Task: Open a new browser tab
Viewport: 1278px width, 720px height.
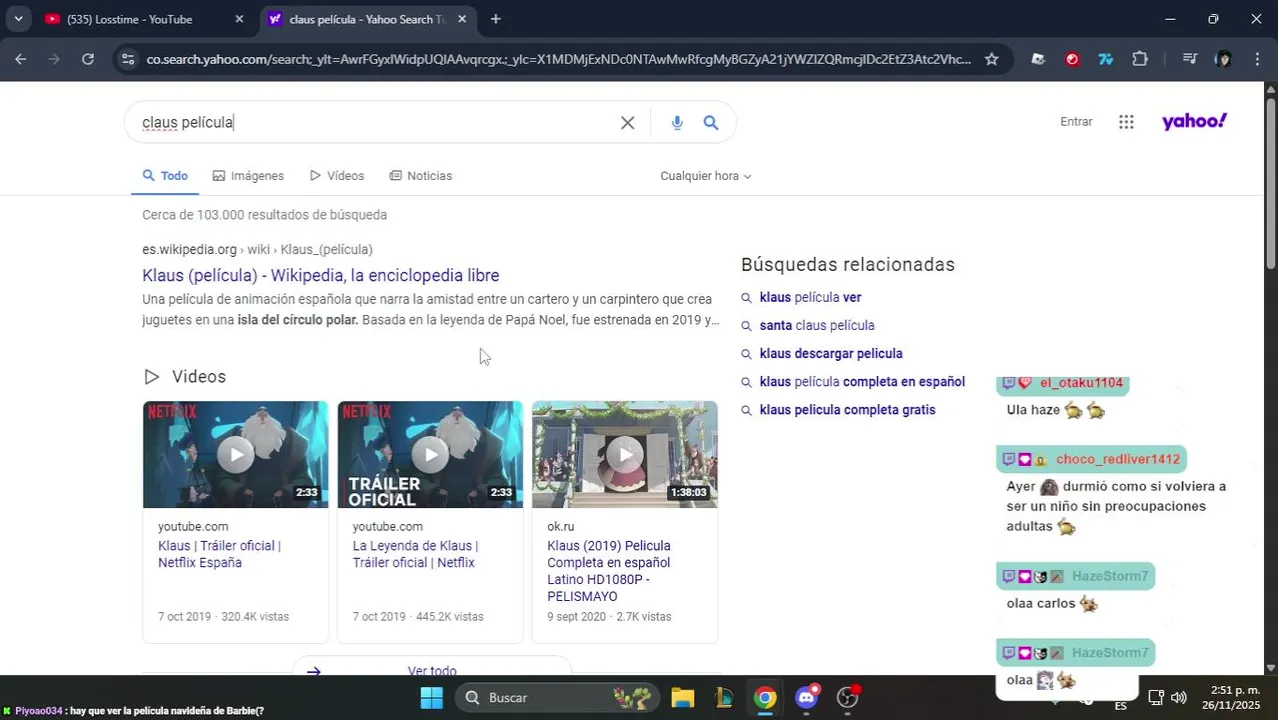Action: [495, 19]
